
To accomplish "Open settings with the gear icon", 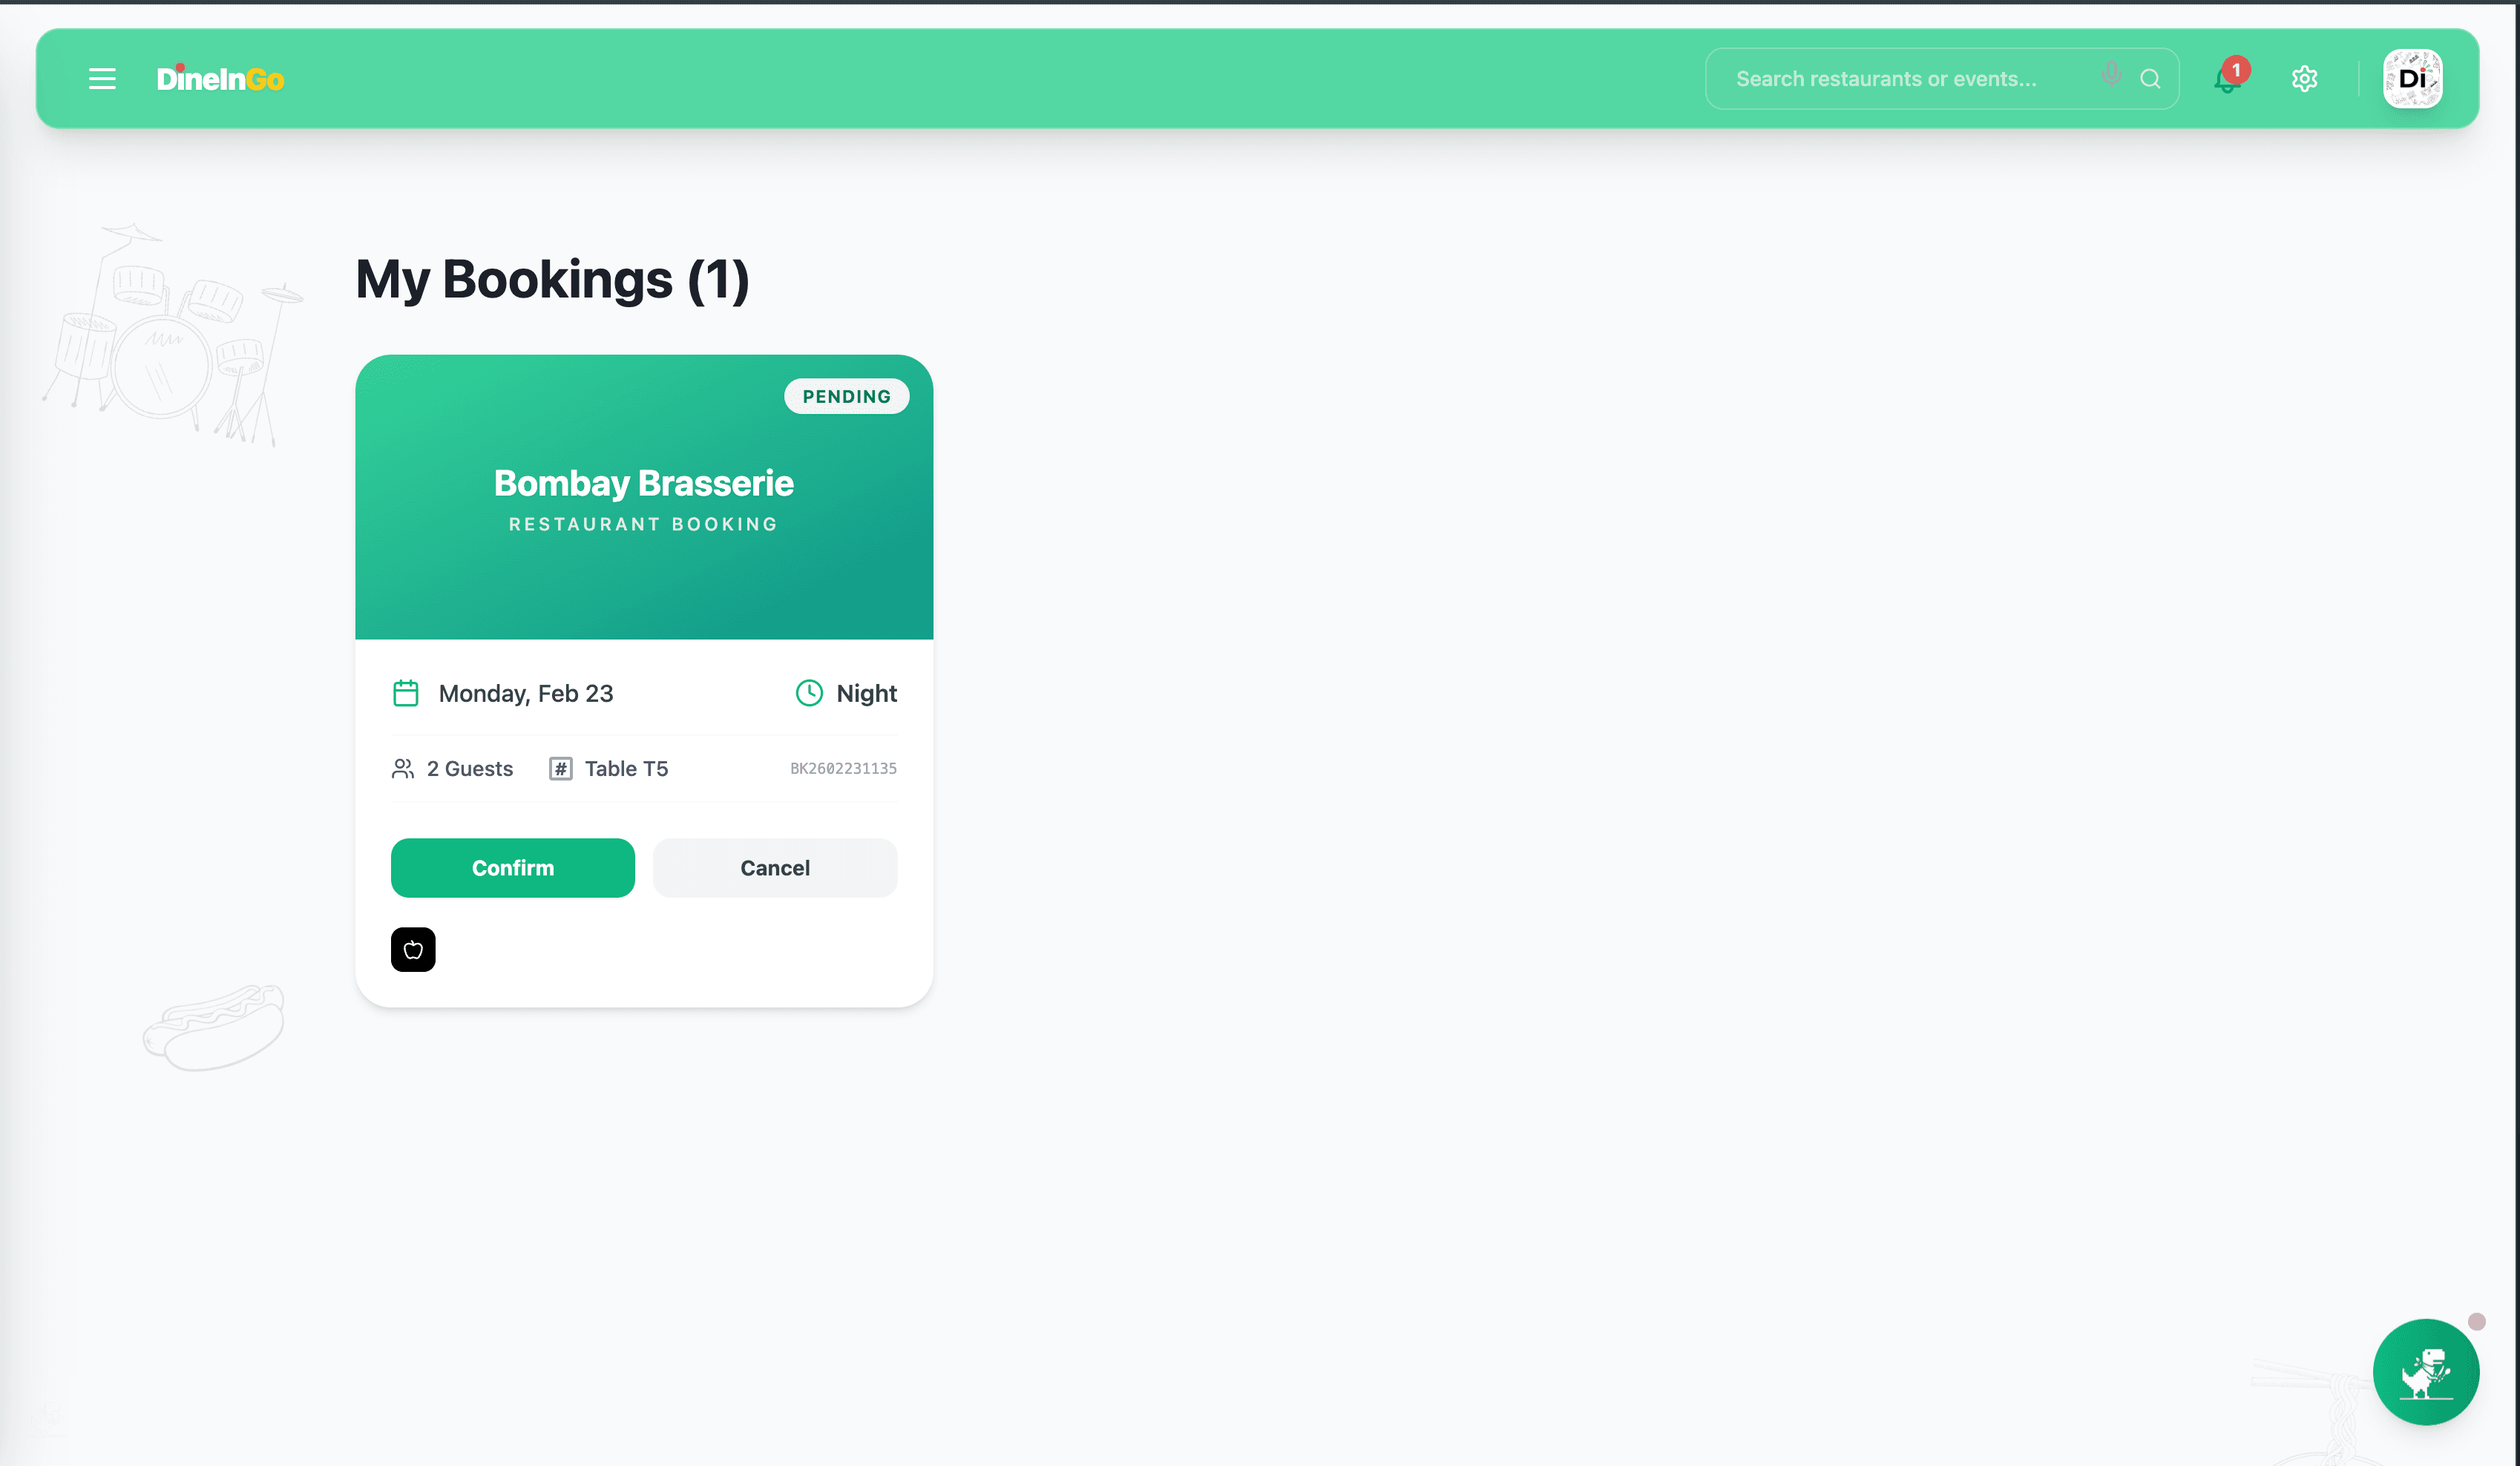I will [2304, 78].
